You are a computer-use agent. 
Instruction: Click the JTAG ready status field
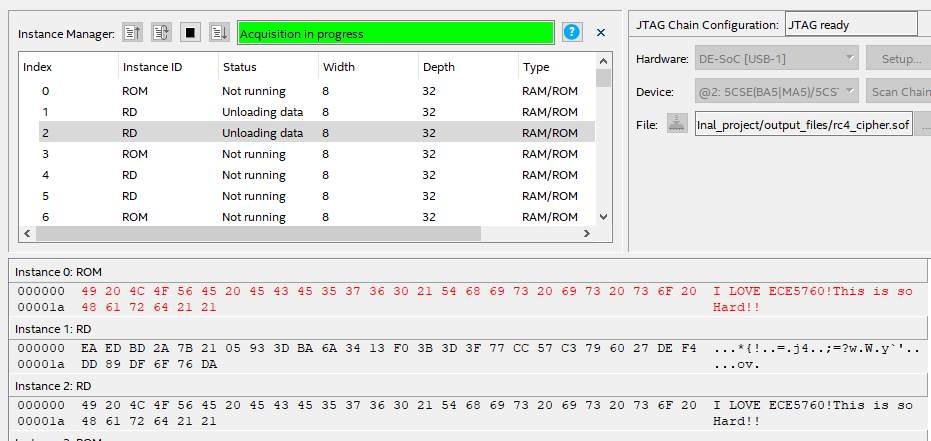point(851,25)
